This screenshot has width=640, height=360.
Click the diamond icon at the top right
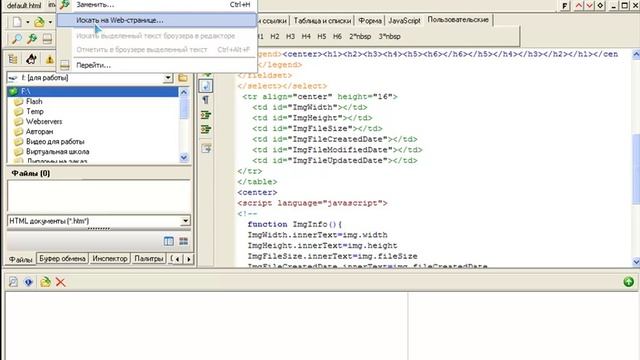tap(600, 6)
